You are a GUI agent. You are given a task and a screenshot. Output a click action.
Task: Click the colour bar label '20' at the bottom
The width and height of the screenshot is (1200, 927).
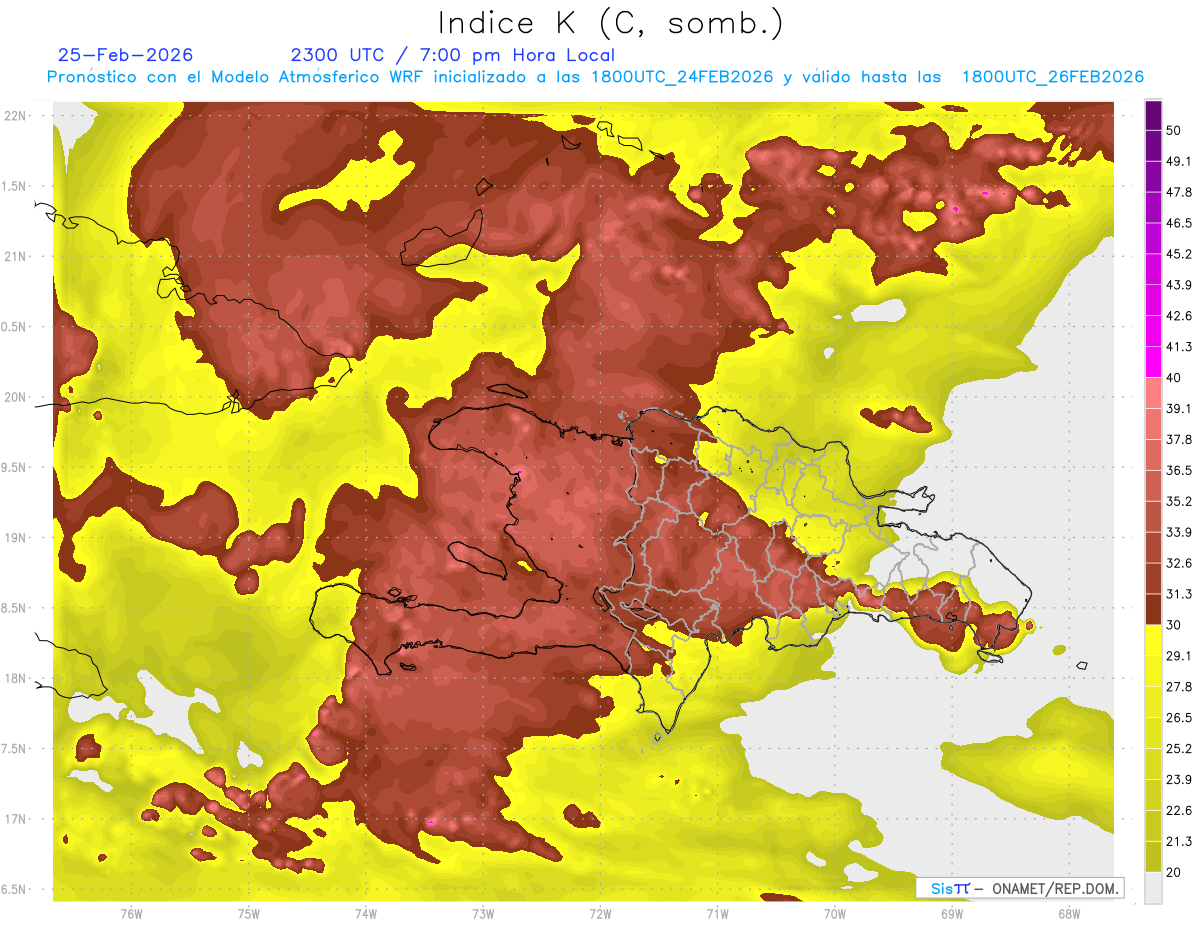[1174, 873]
